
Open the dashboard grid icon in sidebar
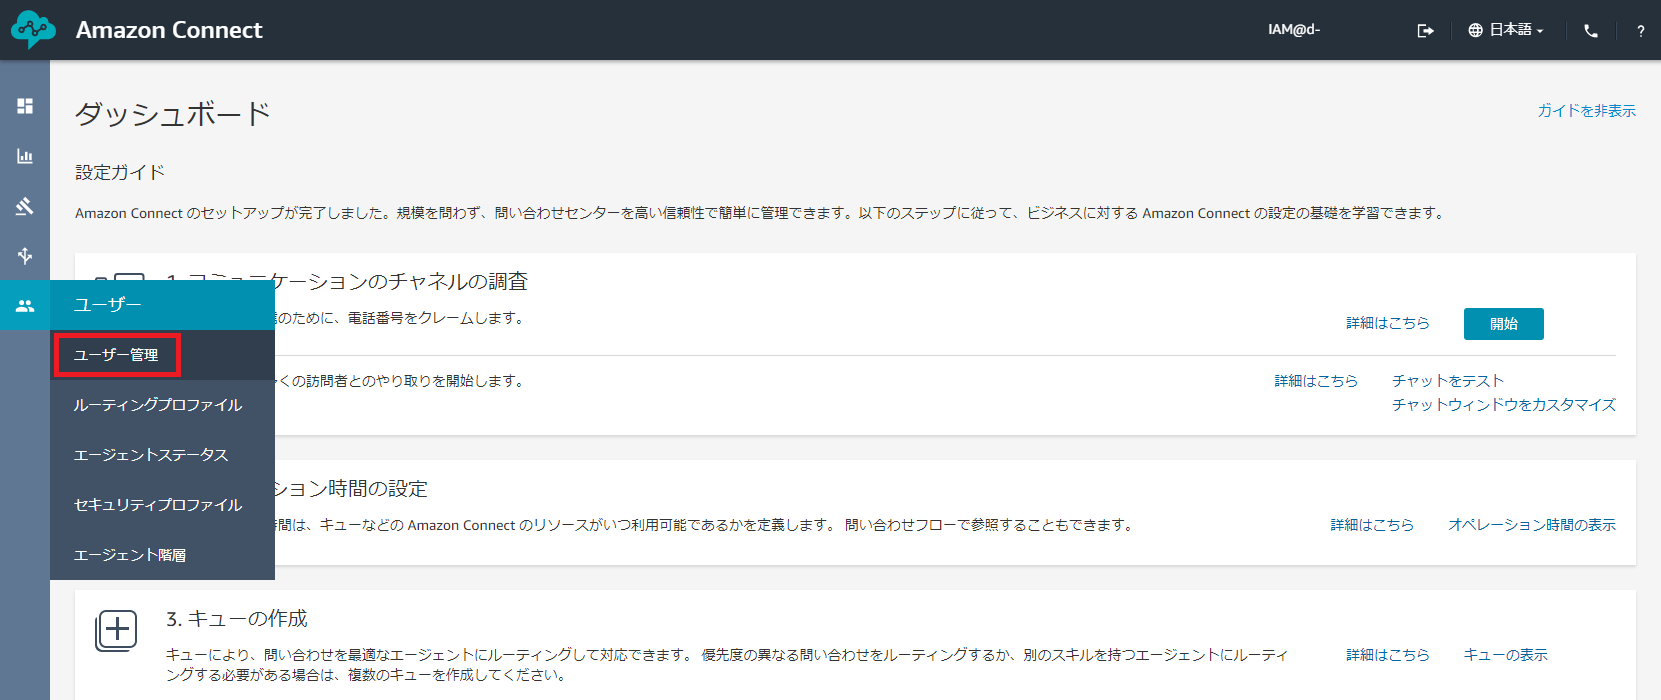[x=25, y=106]
